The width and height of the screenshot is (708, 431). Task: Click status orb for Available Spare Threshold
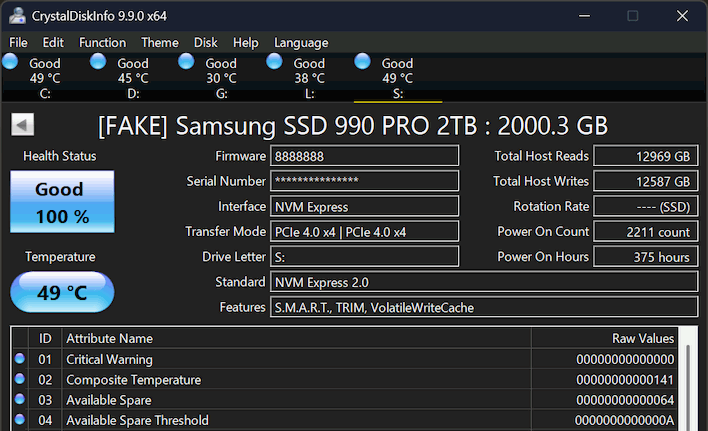point(19,419)
